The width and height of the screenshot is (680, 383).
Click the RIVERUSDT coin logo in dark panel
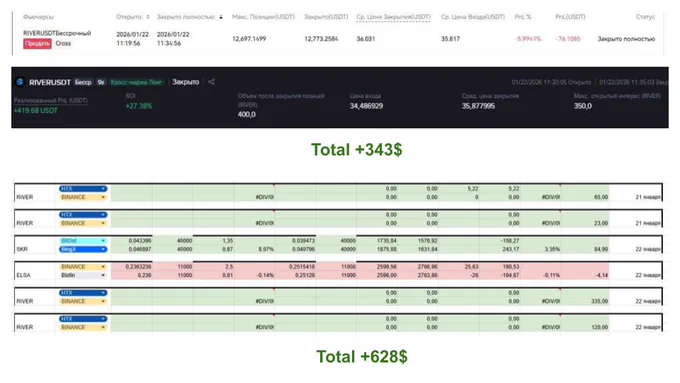tap(20, 82)
